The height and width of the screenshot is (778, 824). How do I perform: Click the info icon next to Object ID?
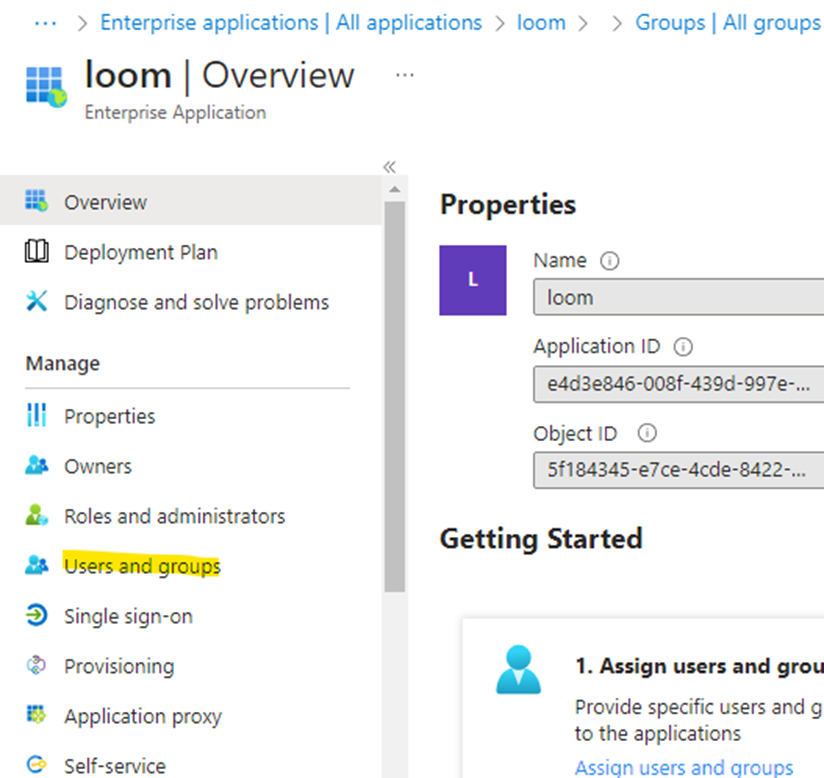click(x=647, y=433)
